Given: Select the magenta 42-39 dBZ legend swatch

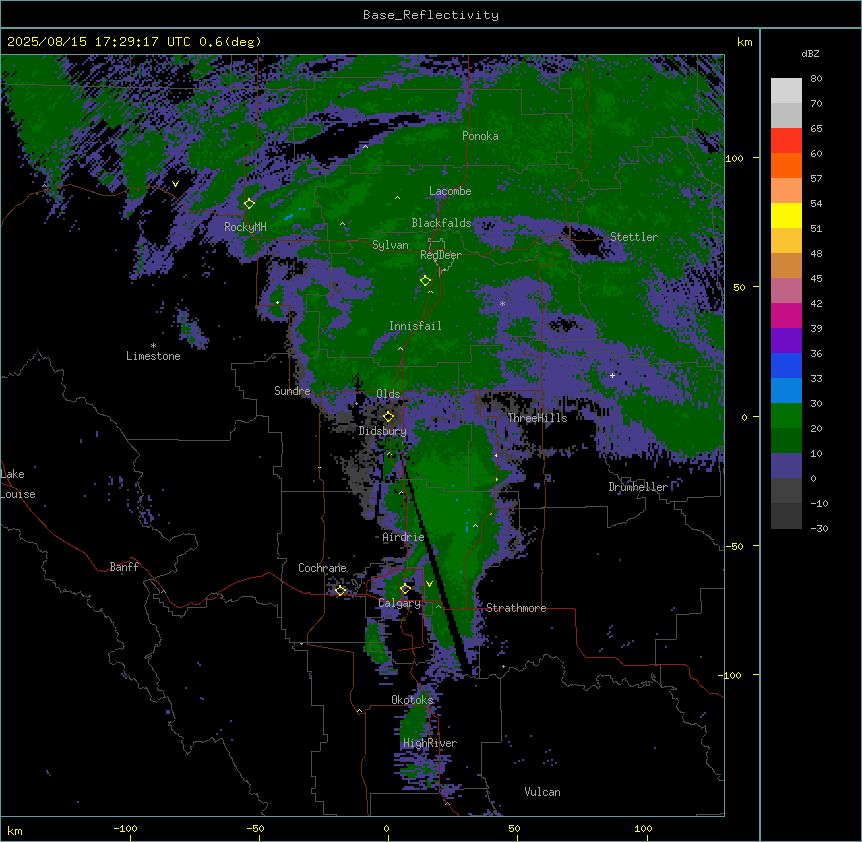Looking at the screenshot, I should (x=786, y=315).
